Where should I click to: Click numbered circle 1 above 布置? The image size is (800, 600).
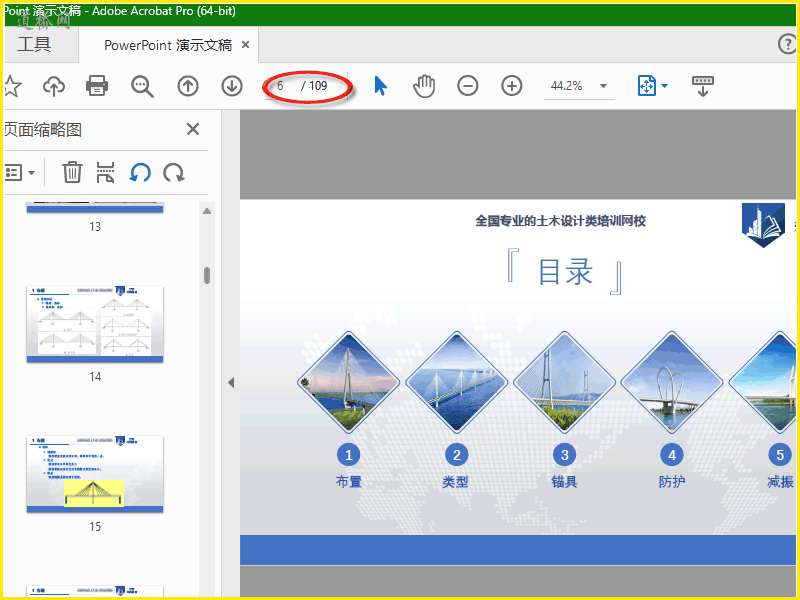[349, 455]
